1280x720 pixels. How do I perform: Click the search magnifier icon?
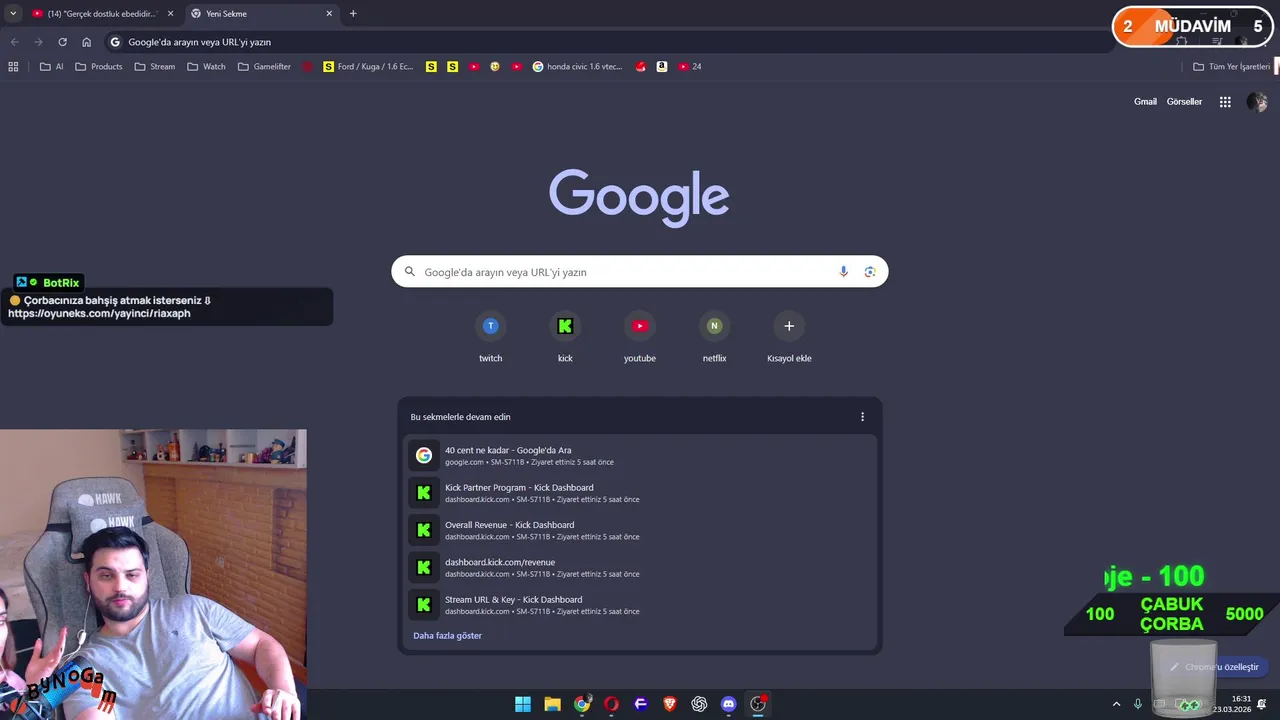pos(409,272)
